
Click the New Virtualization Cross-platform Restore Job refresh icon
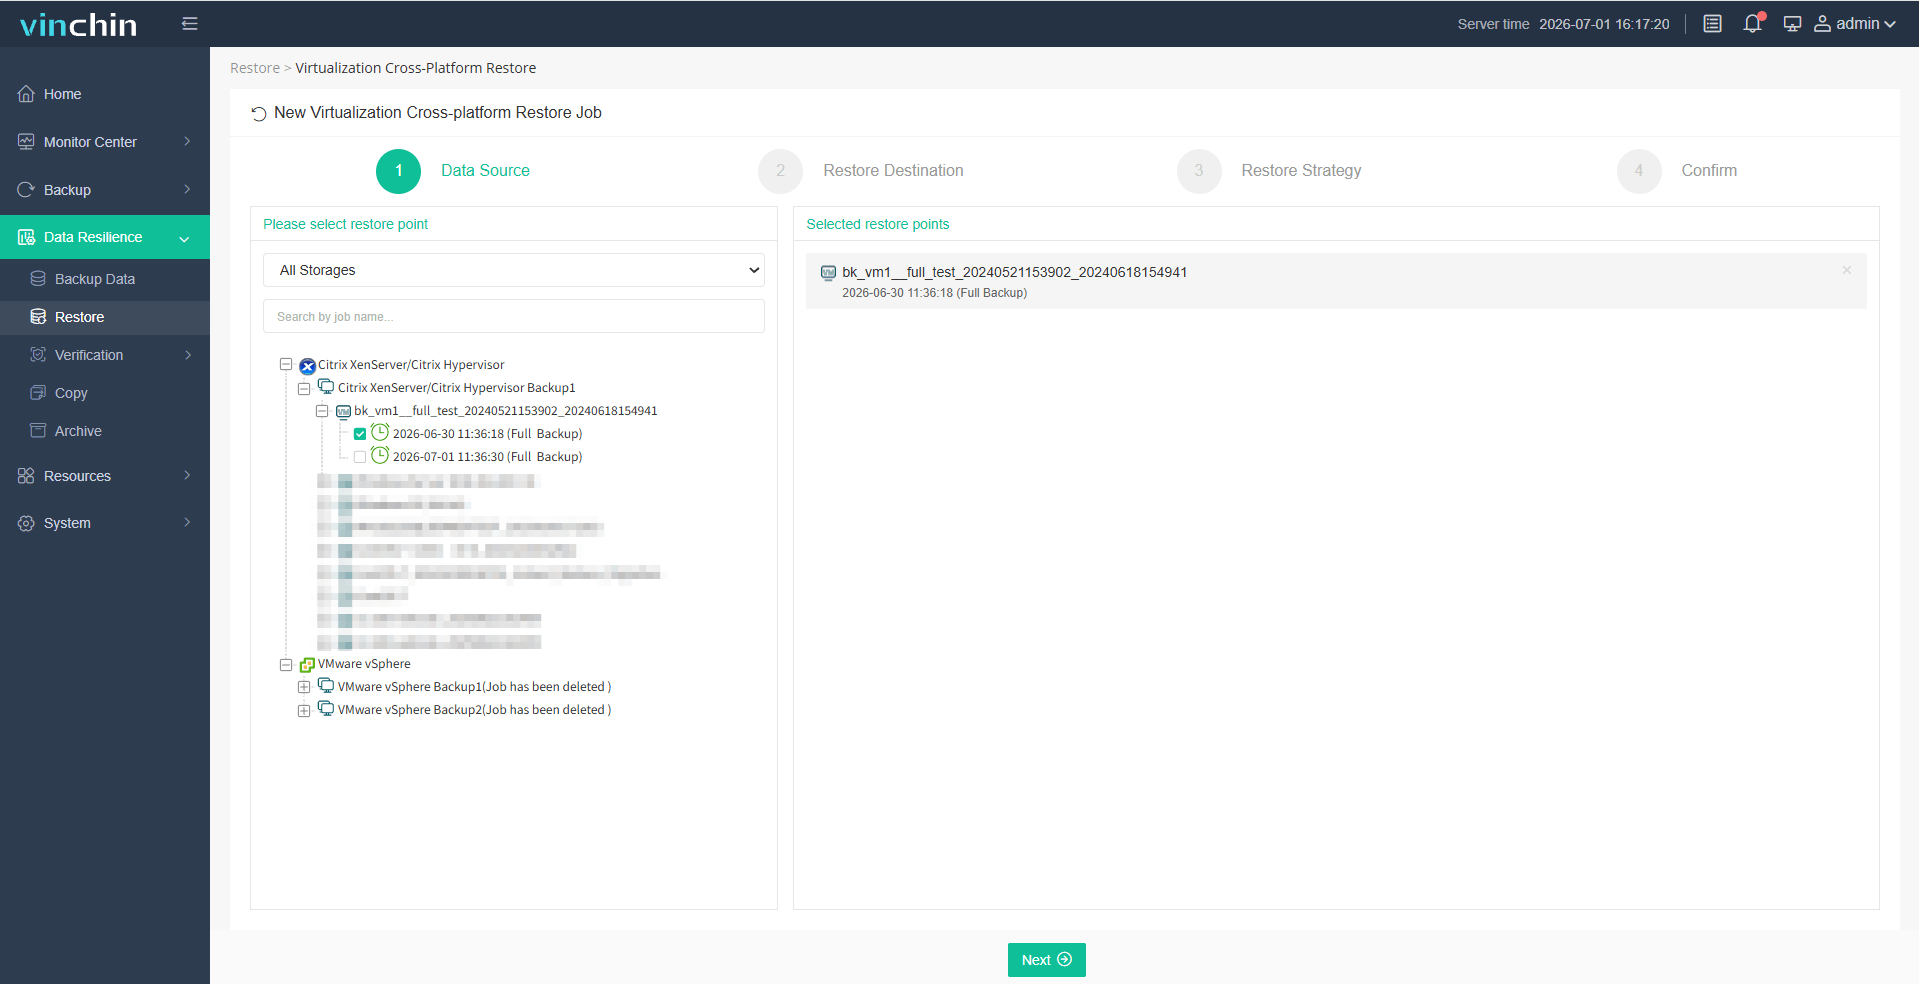pyautogui.click(x=258, y=113)
